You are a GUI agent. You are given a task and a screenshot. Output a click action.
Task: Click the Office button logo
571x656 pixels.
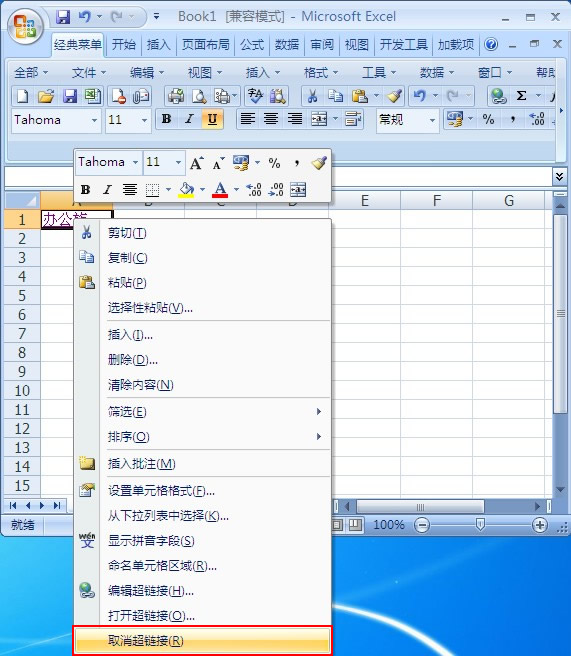tap(25, 26)
